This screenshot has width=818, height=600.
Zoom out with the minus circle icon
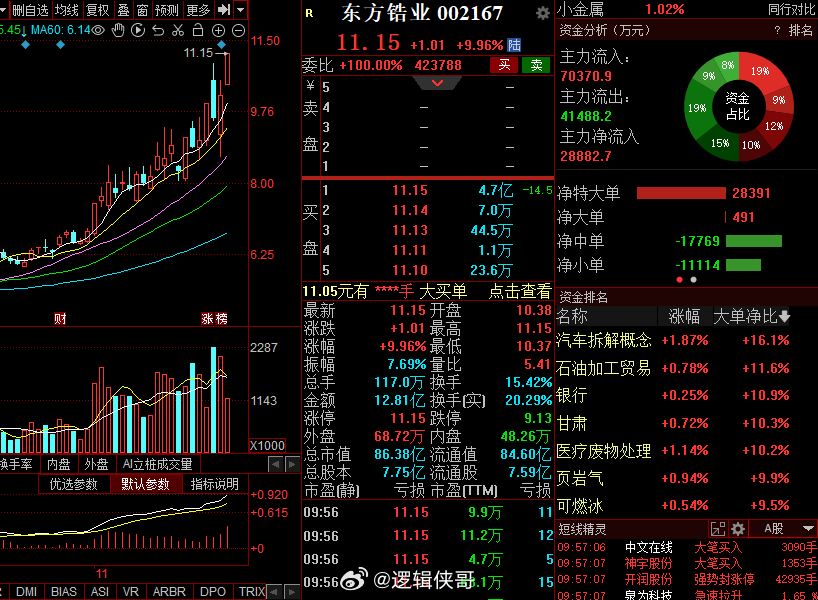pyautogui.click(x=238, y=30)
